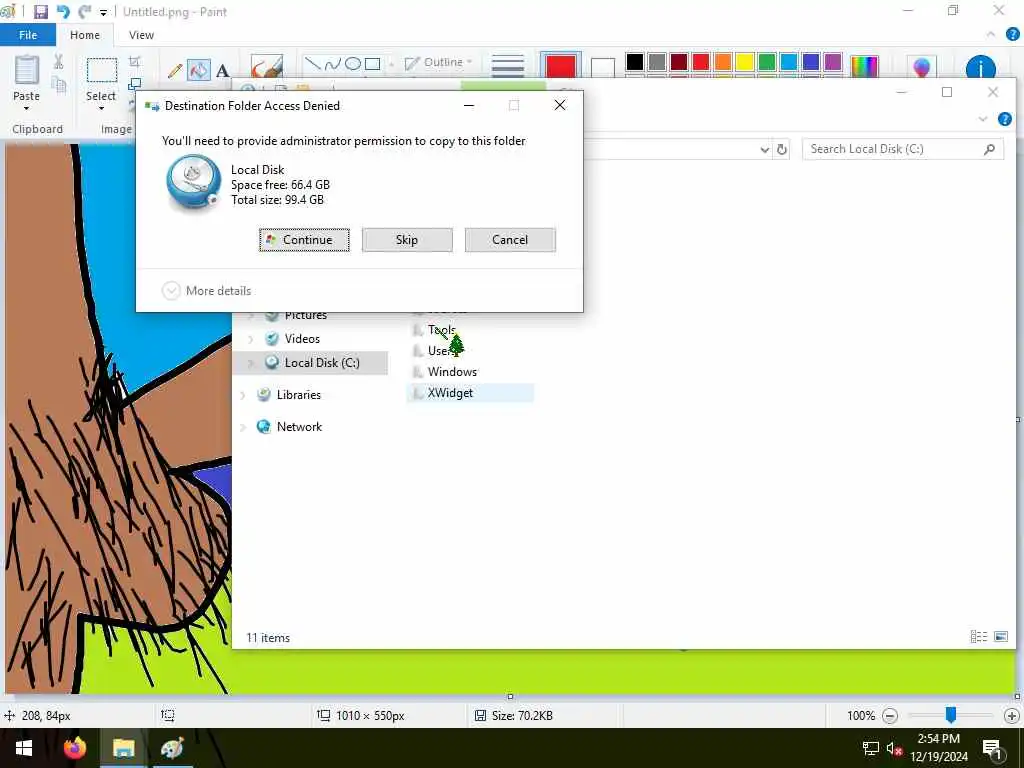Click Continue in Access Denied dialog
Screen dimensions: 1024x768
point(304,240)
